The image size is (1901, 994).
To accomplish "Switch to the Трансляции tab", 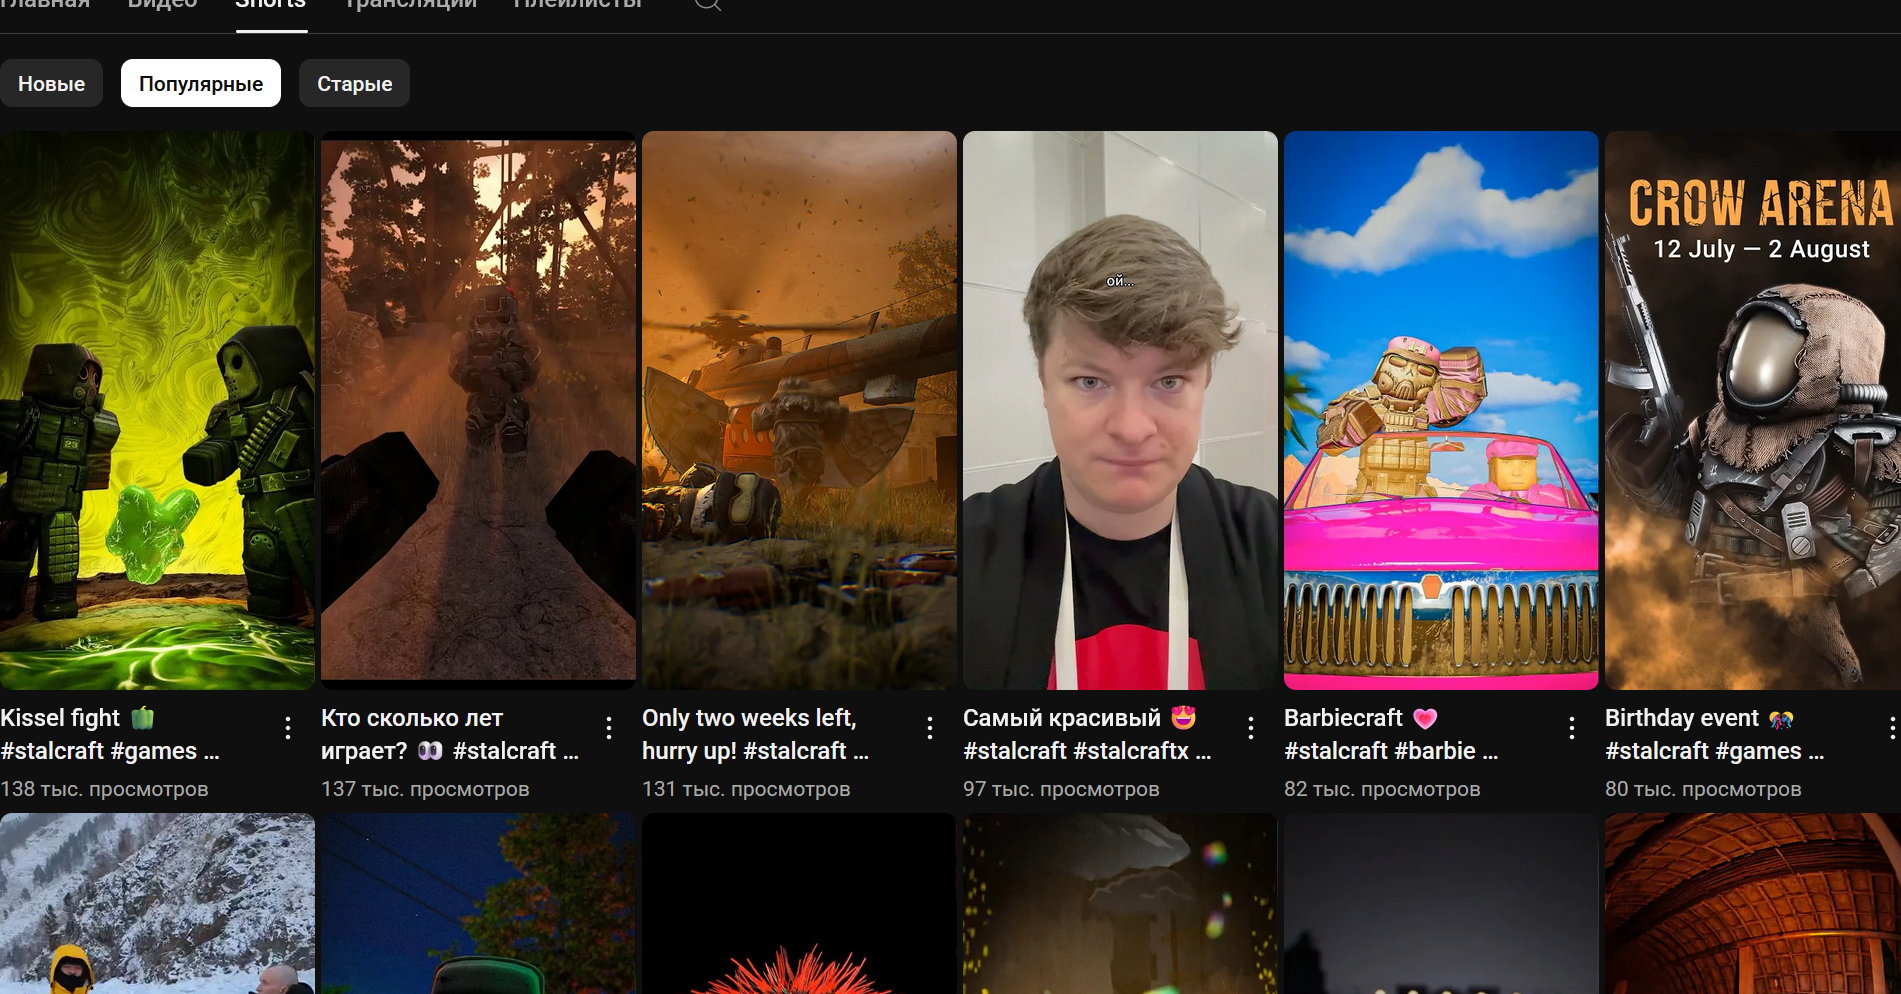I will point(410,5).
